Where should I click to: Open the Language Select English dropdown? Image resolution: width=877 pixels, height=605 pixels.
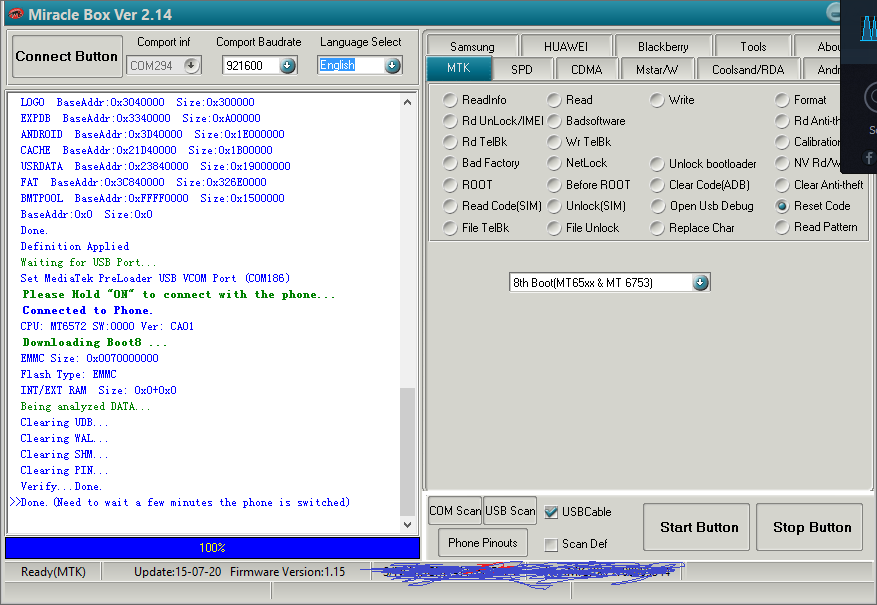pos(393,65)
